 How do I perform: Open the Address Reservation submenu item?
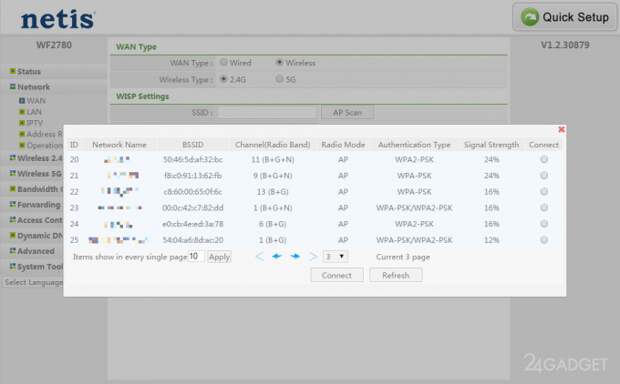[x=41, y=134]
